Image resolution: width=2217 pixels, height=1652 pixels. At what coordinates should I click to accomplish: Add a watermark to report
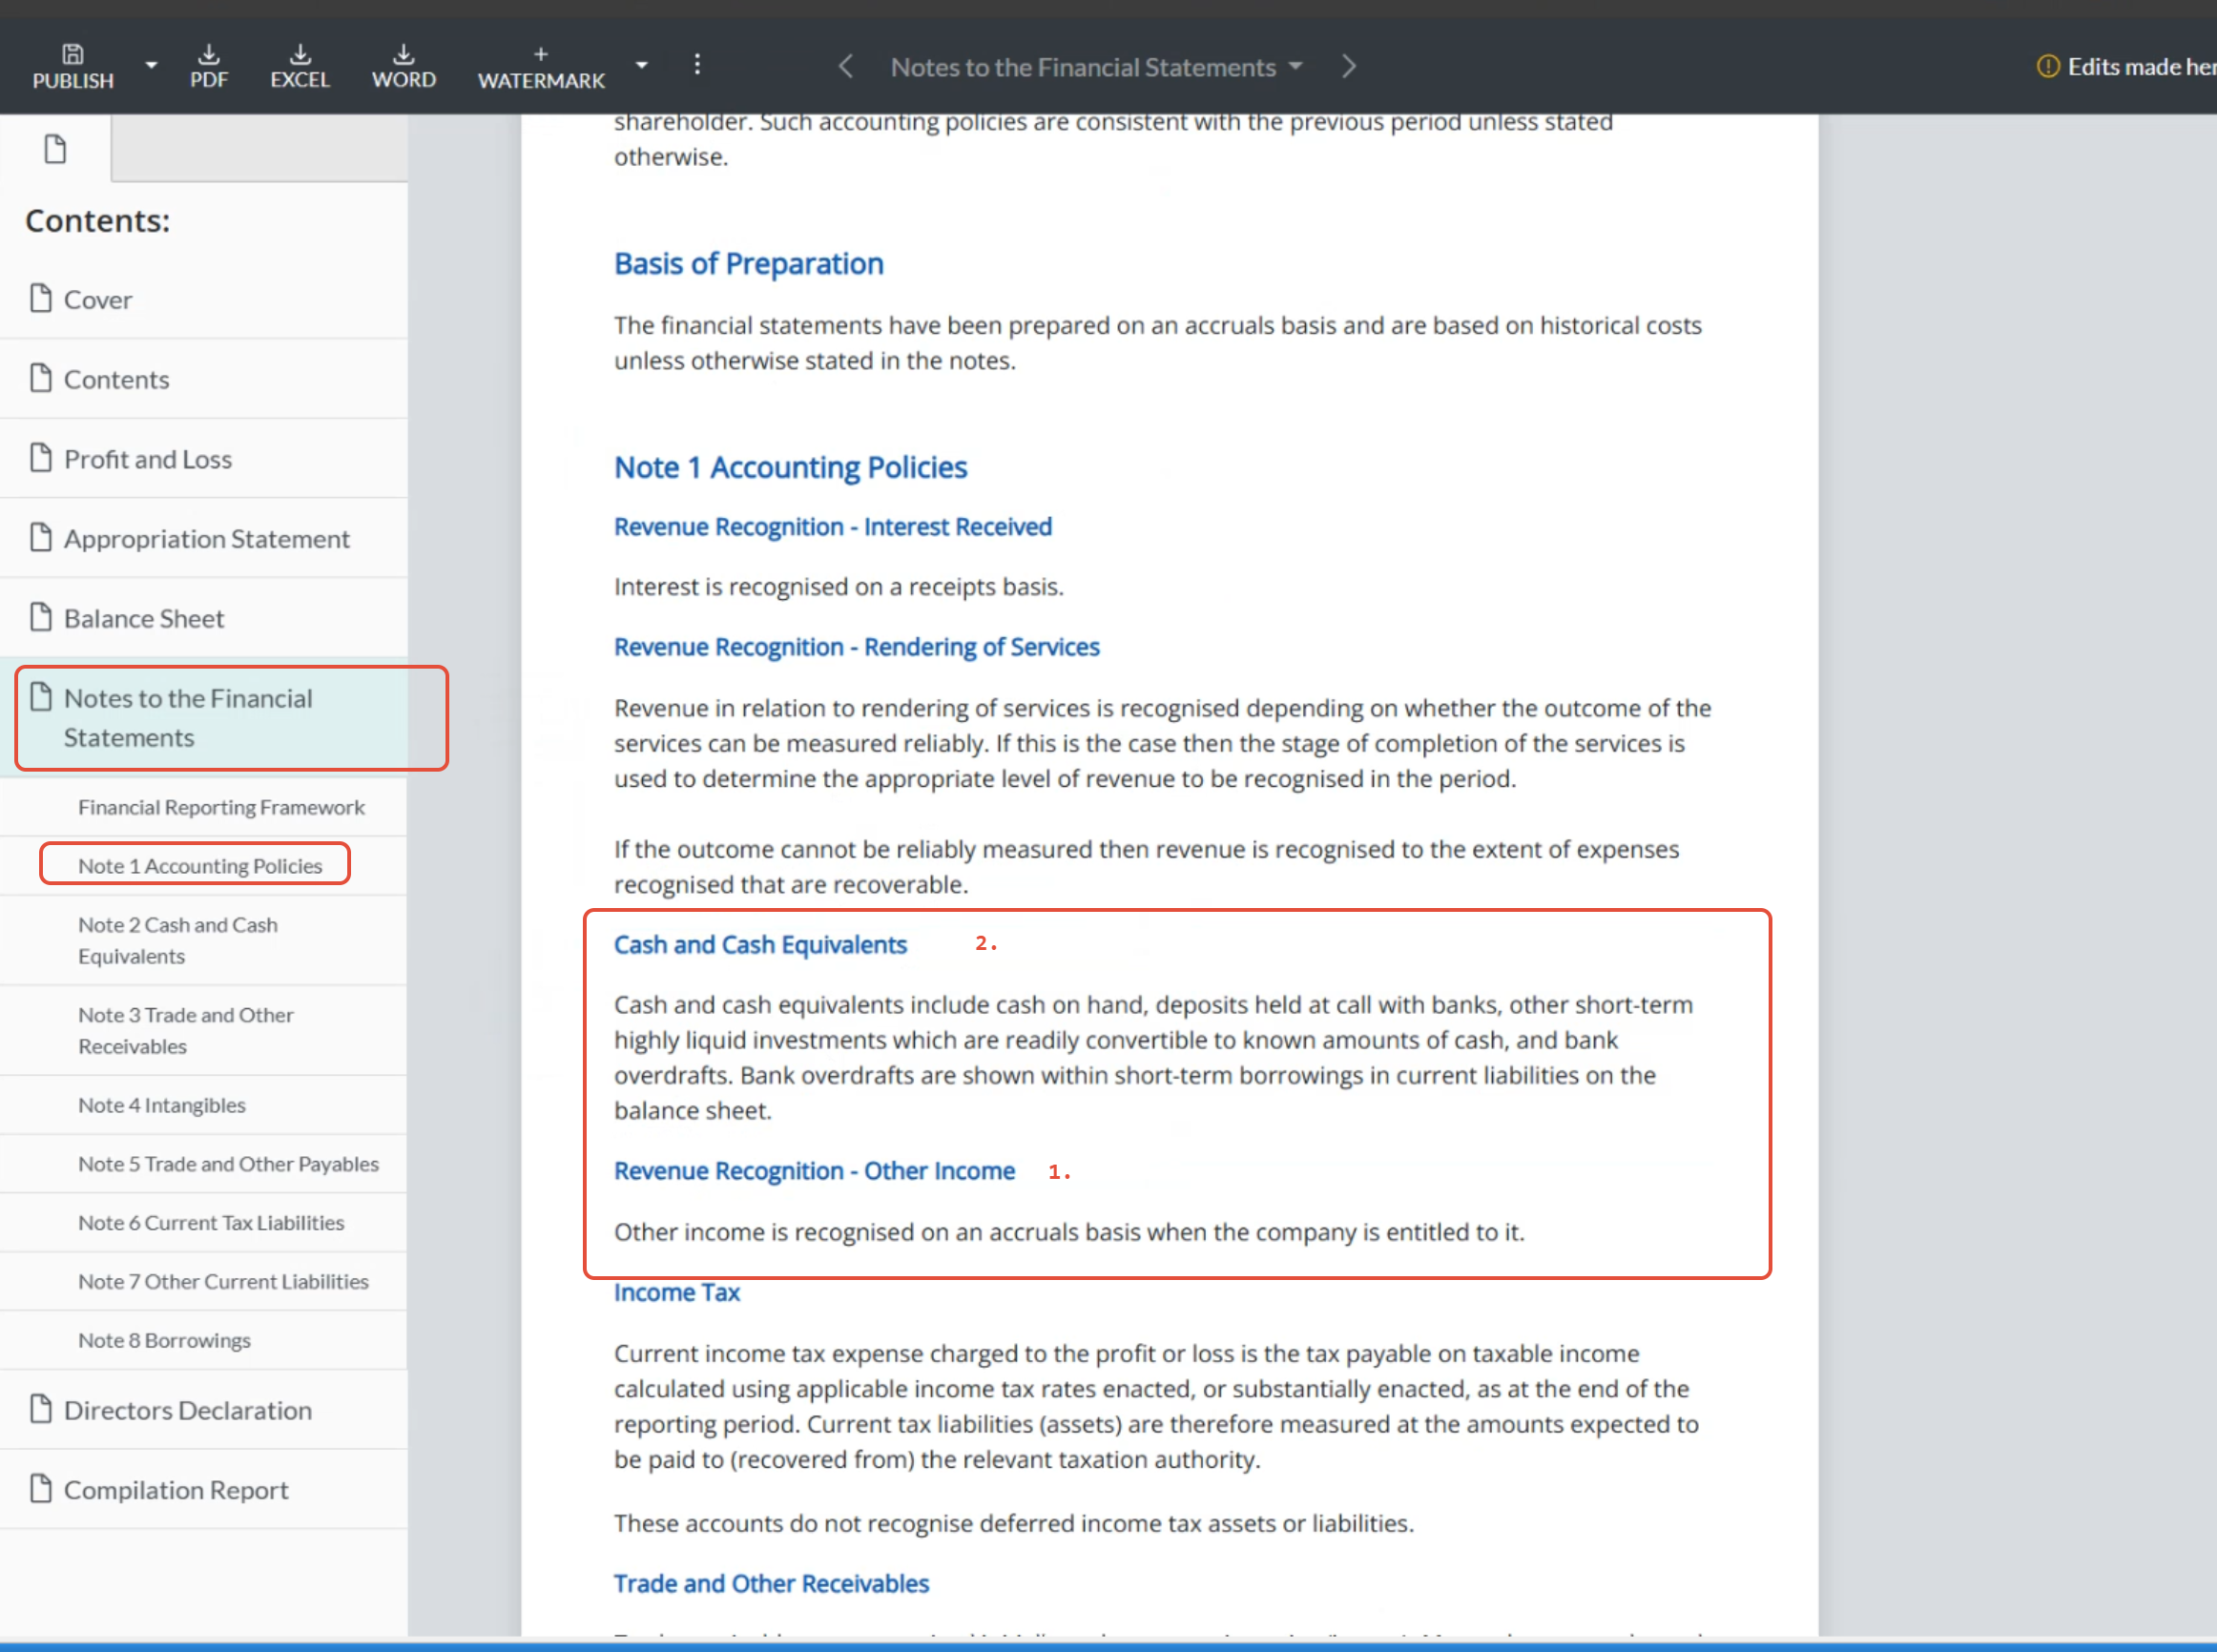pyautogui.click(x=540, y=66)
